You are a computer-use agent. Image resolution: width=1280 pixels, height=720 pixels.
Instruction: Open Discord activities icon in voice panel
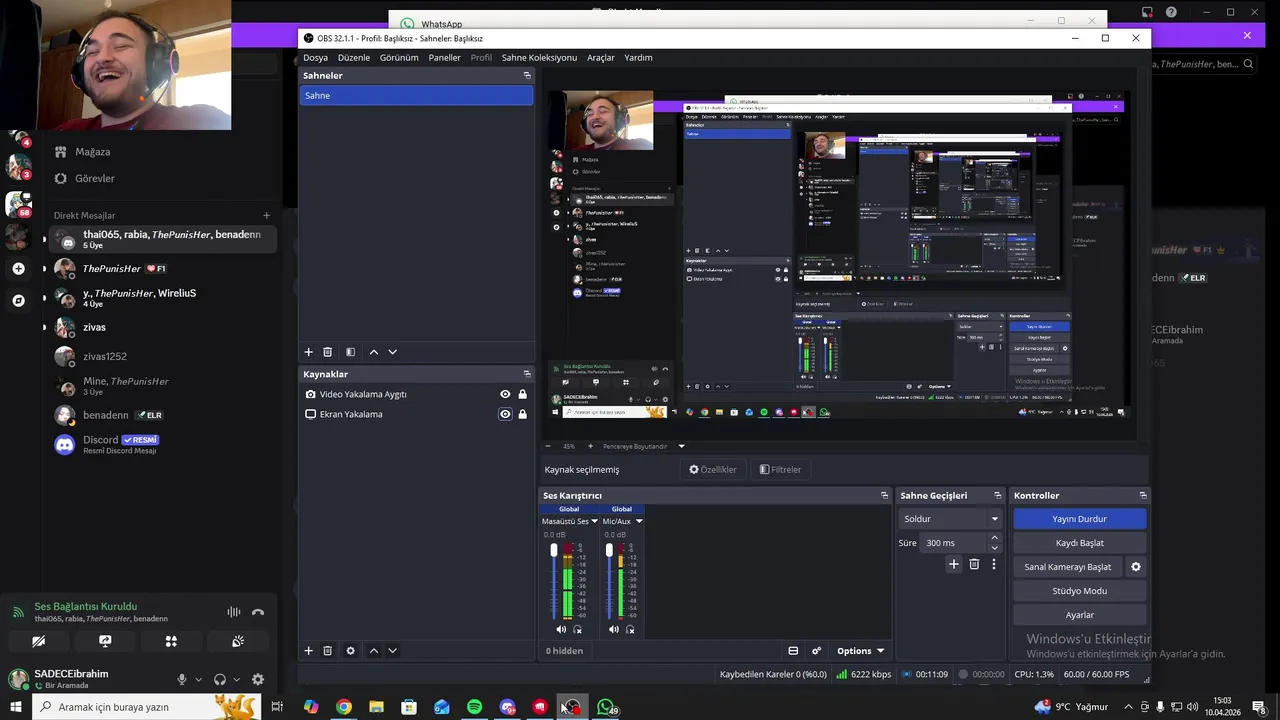click(171, 641)
